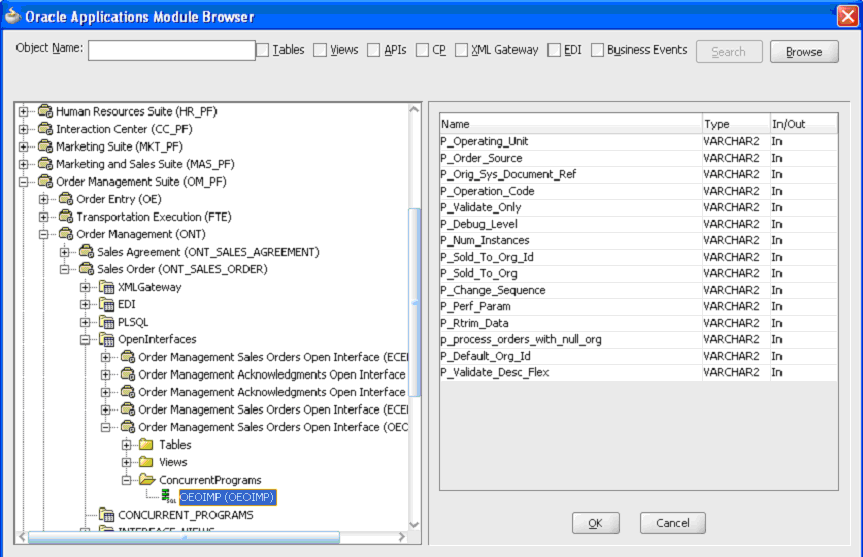Select the p_process_orders_with_null_org row
Image resolution: width=863 pixels, height=557 pixels.
pyautogui.click(x=638, y=340)
